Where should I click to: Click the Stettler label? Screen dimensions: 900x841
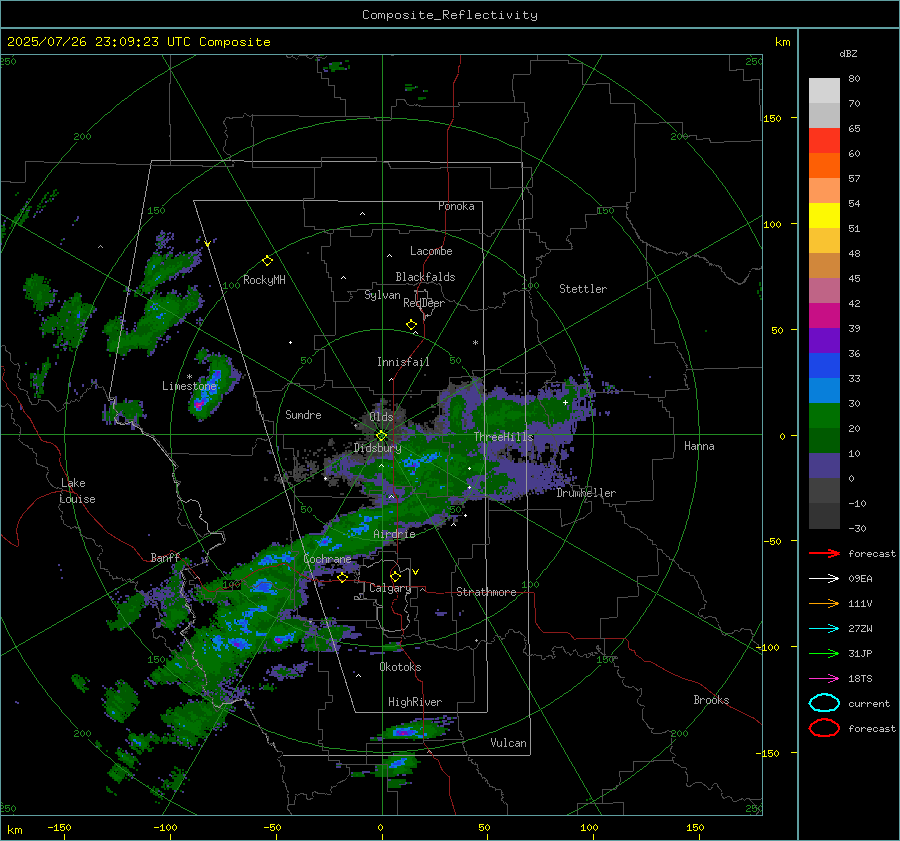[583, 289]
